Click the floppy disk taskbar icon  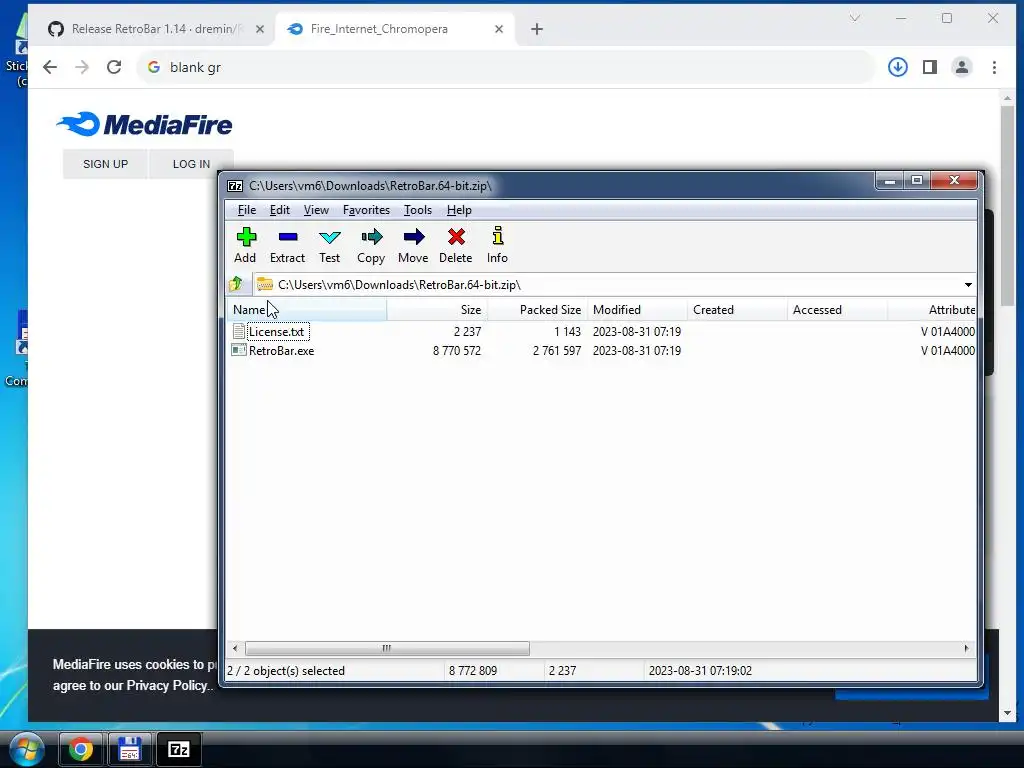coord(129,749)
